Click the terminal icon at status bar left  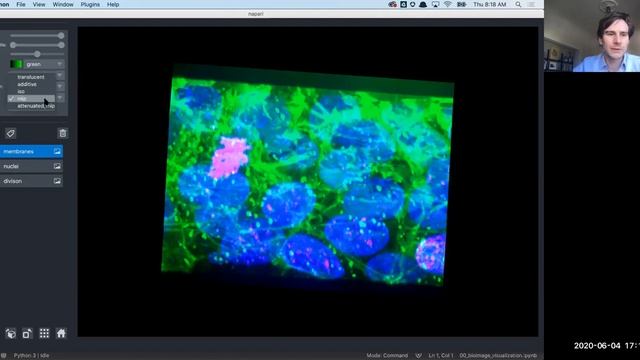[x=4, y=356]
